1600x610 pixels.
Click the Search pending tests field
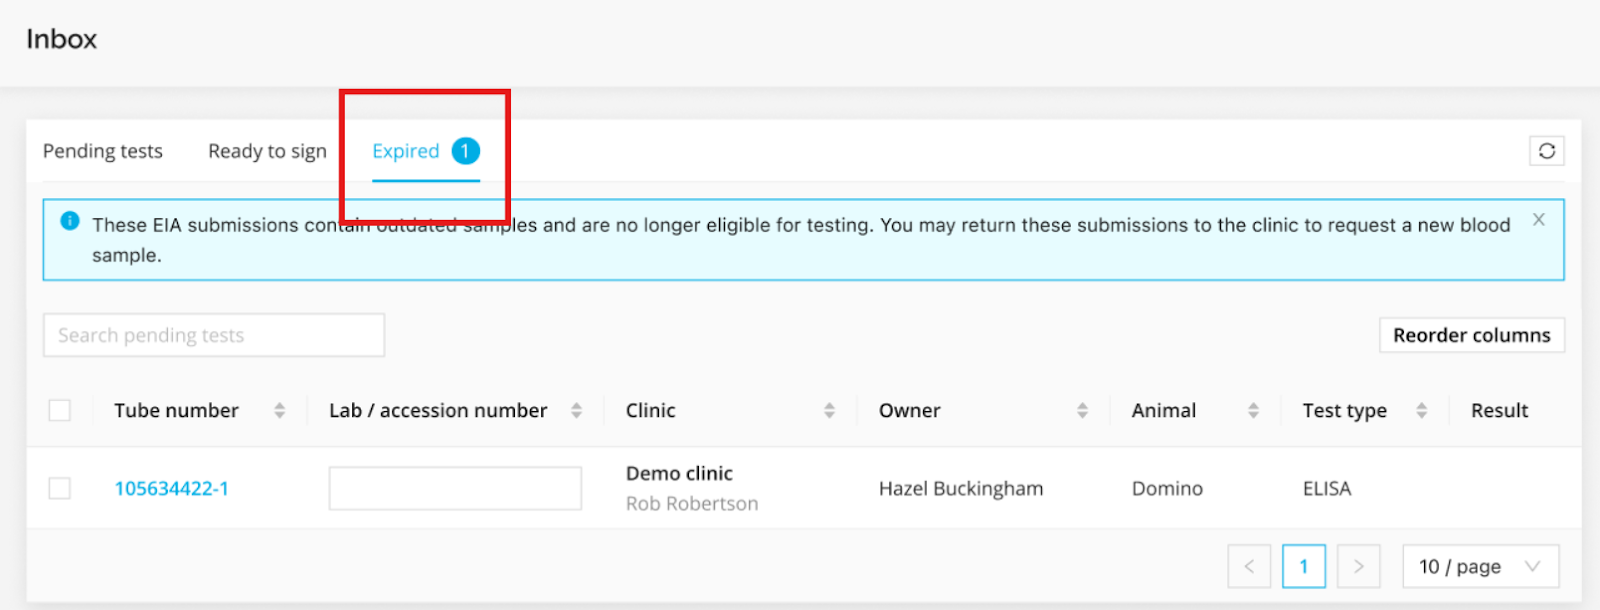pos(213,335)
